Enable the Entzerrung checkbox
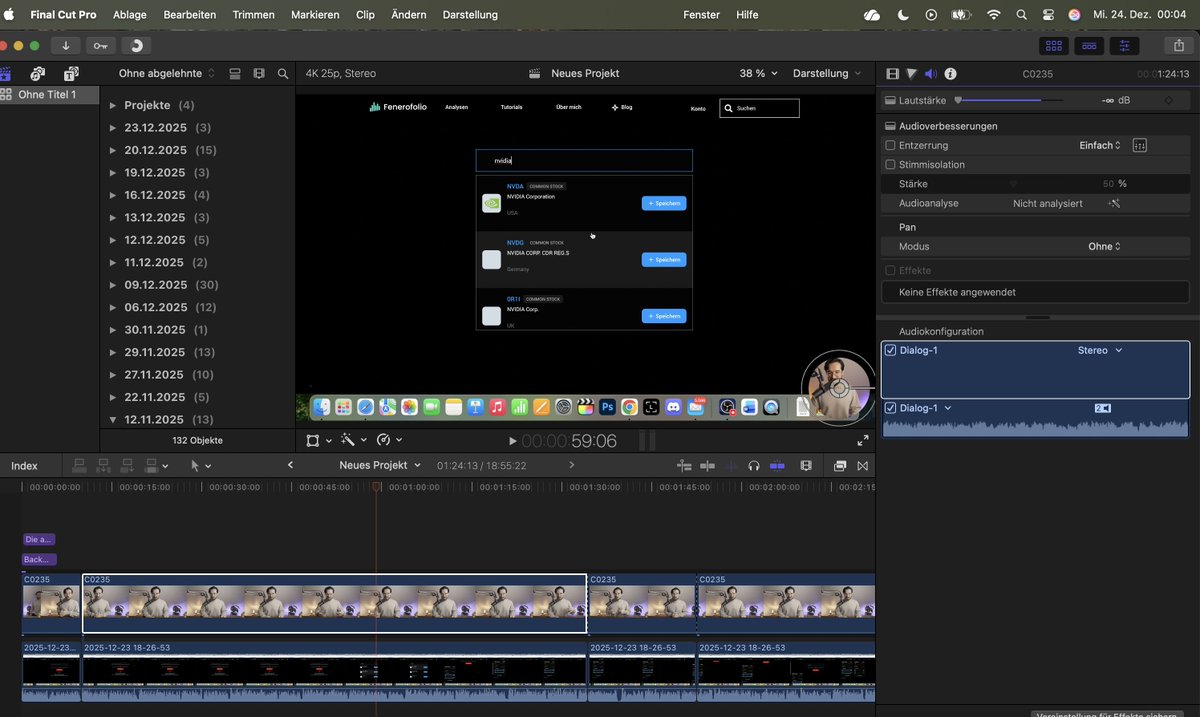Image resolution: width=1200 pixels, height=717 pixels. pos(891,145)
